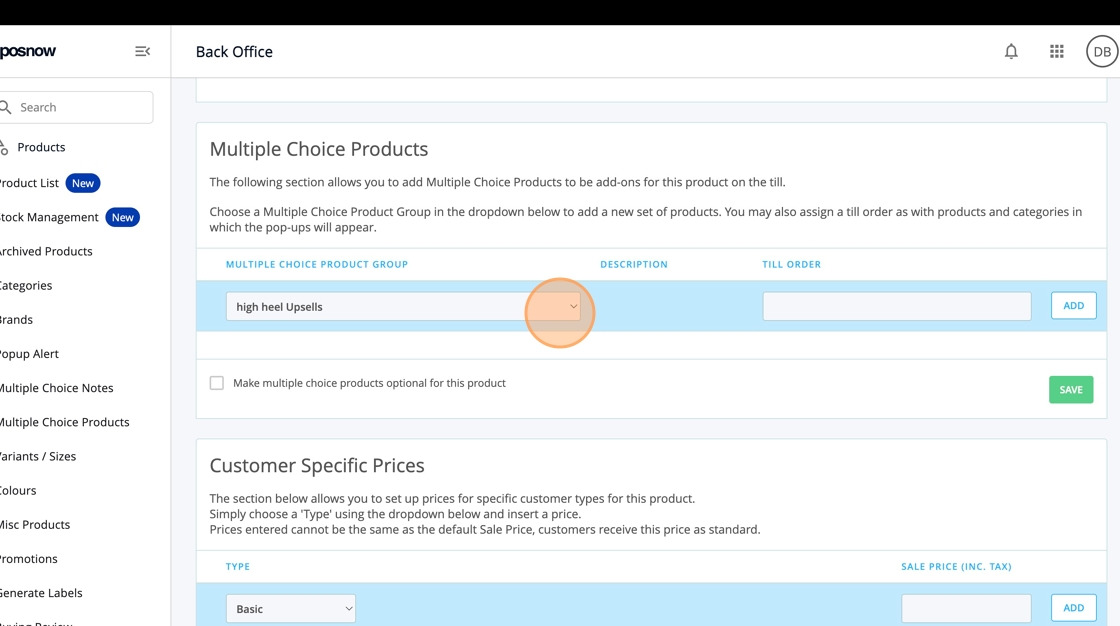The height and width of the screenshot is (626, 1120).
Task: Focus the Till Order input field
Action: (896, 306)
